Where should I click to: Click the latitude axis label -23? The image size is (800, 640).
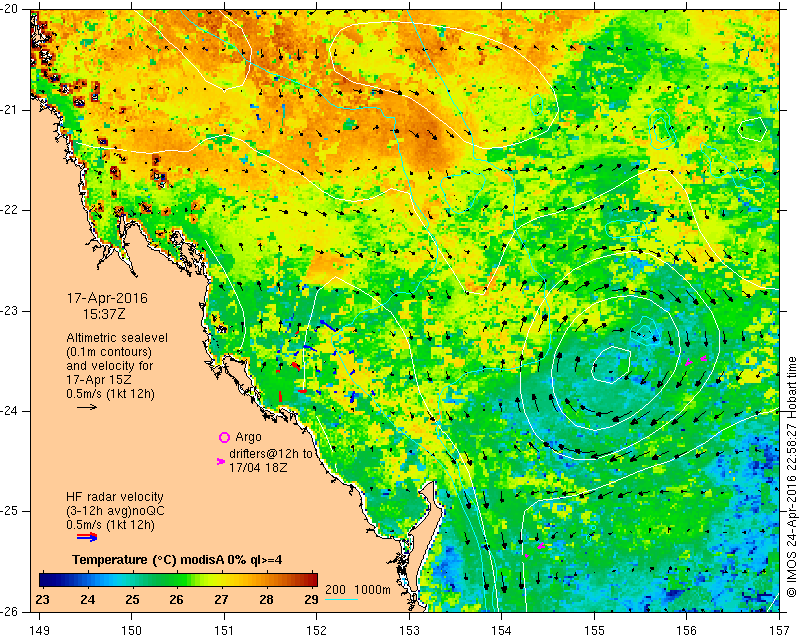pos(10,310)
